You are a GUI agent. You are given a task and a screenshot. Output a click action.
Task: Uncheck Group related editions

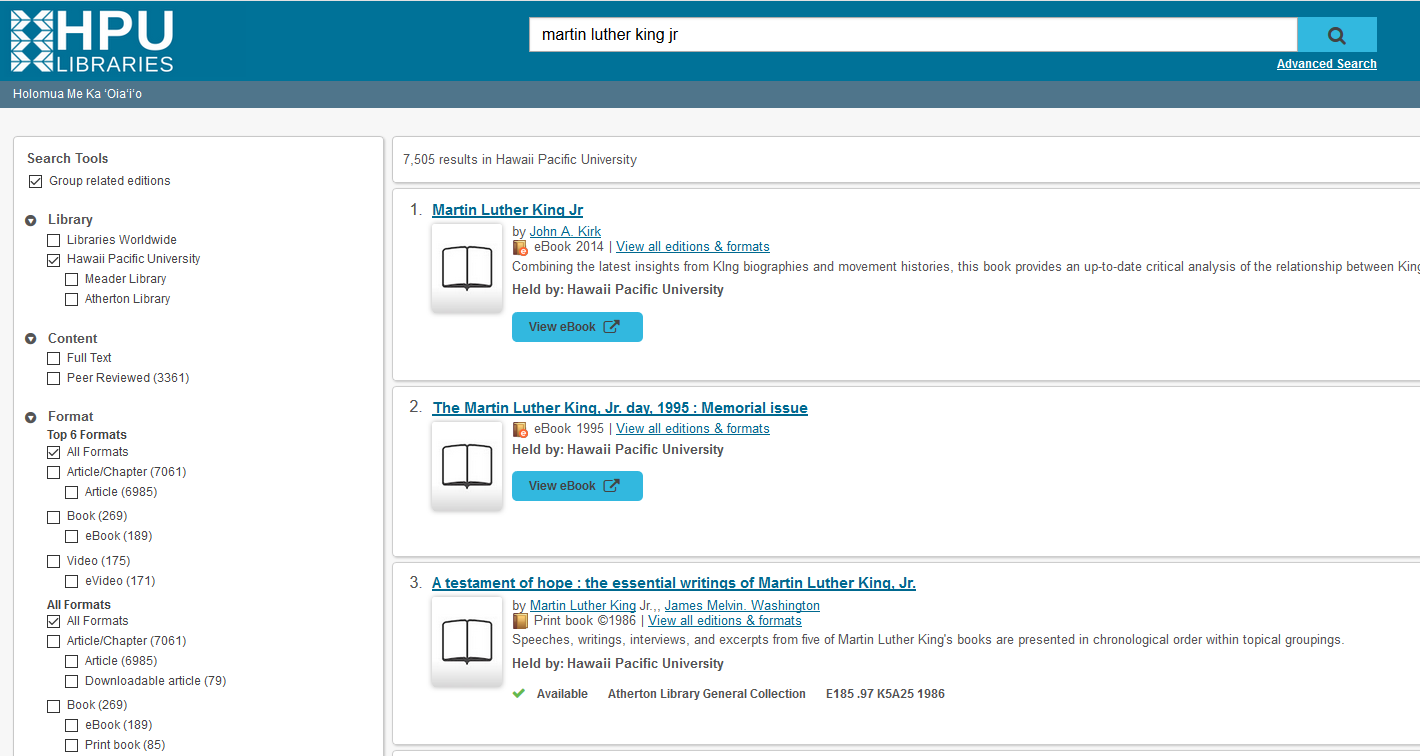(x=35, y=181)
